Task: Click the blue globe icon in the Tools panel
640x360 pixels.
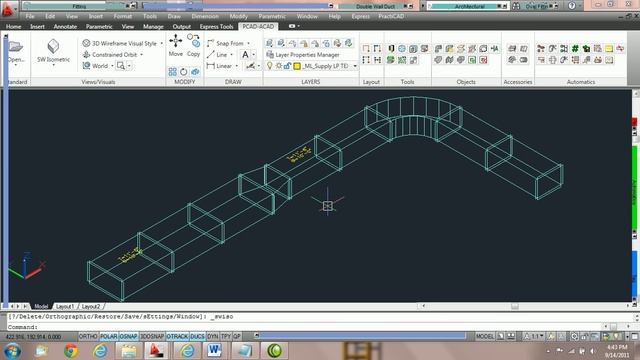Action: [x=402, y=49]
